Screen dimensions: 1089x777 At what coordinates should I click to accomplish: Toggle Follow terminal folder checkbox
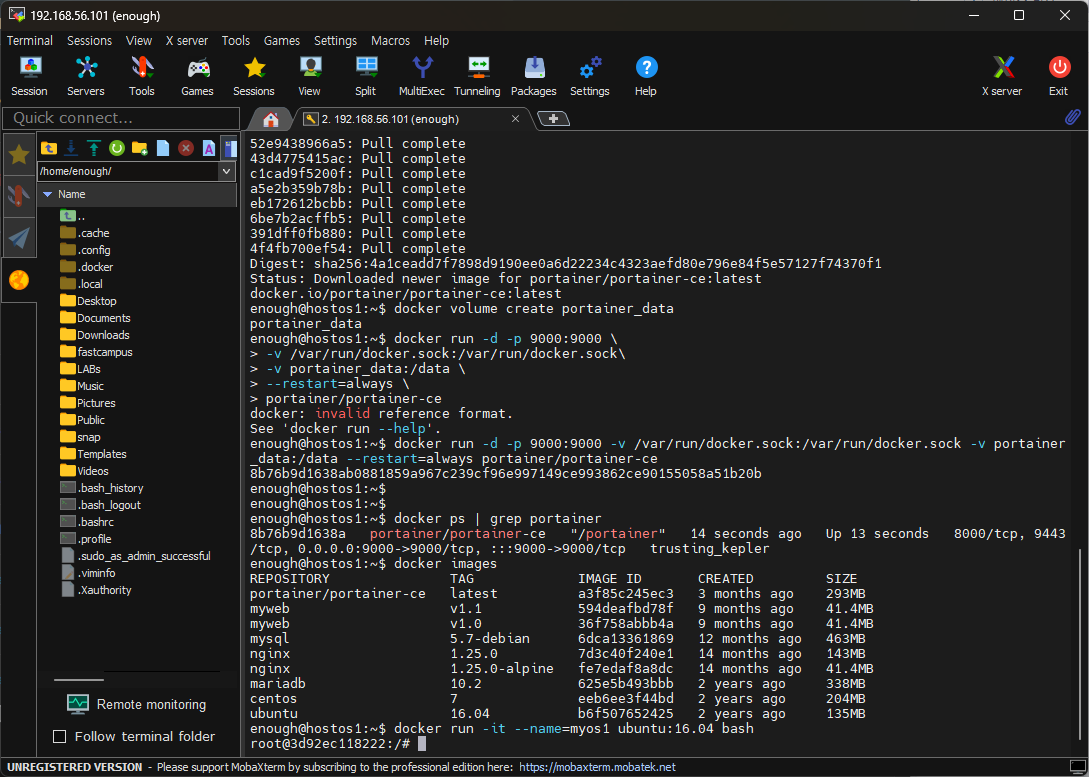tap(60, 736)
